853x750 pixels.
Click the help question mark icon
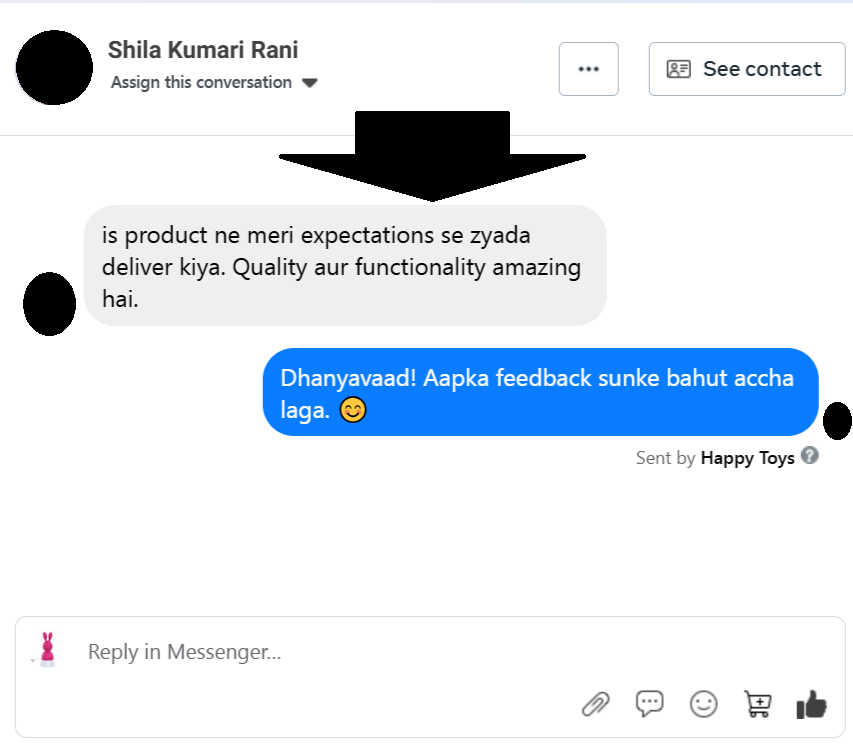click(810, 456)
